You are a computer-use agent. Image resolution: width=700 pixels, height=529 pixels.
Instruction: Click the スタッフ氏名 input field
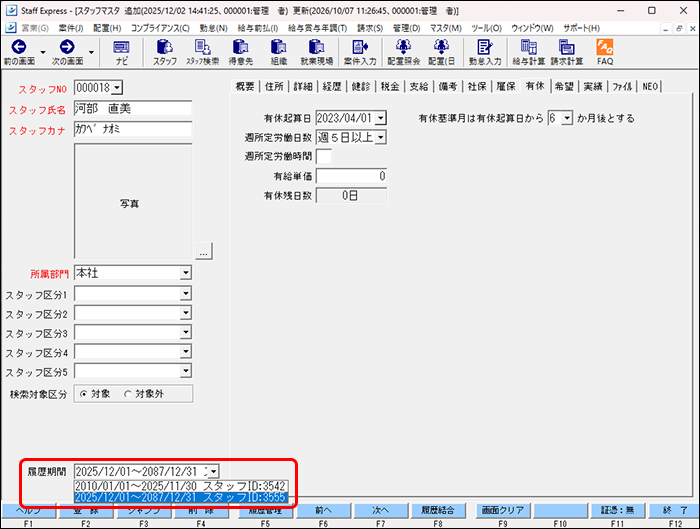point(133,108)
